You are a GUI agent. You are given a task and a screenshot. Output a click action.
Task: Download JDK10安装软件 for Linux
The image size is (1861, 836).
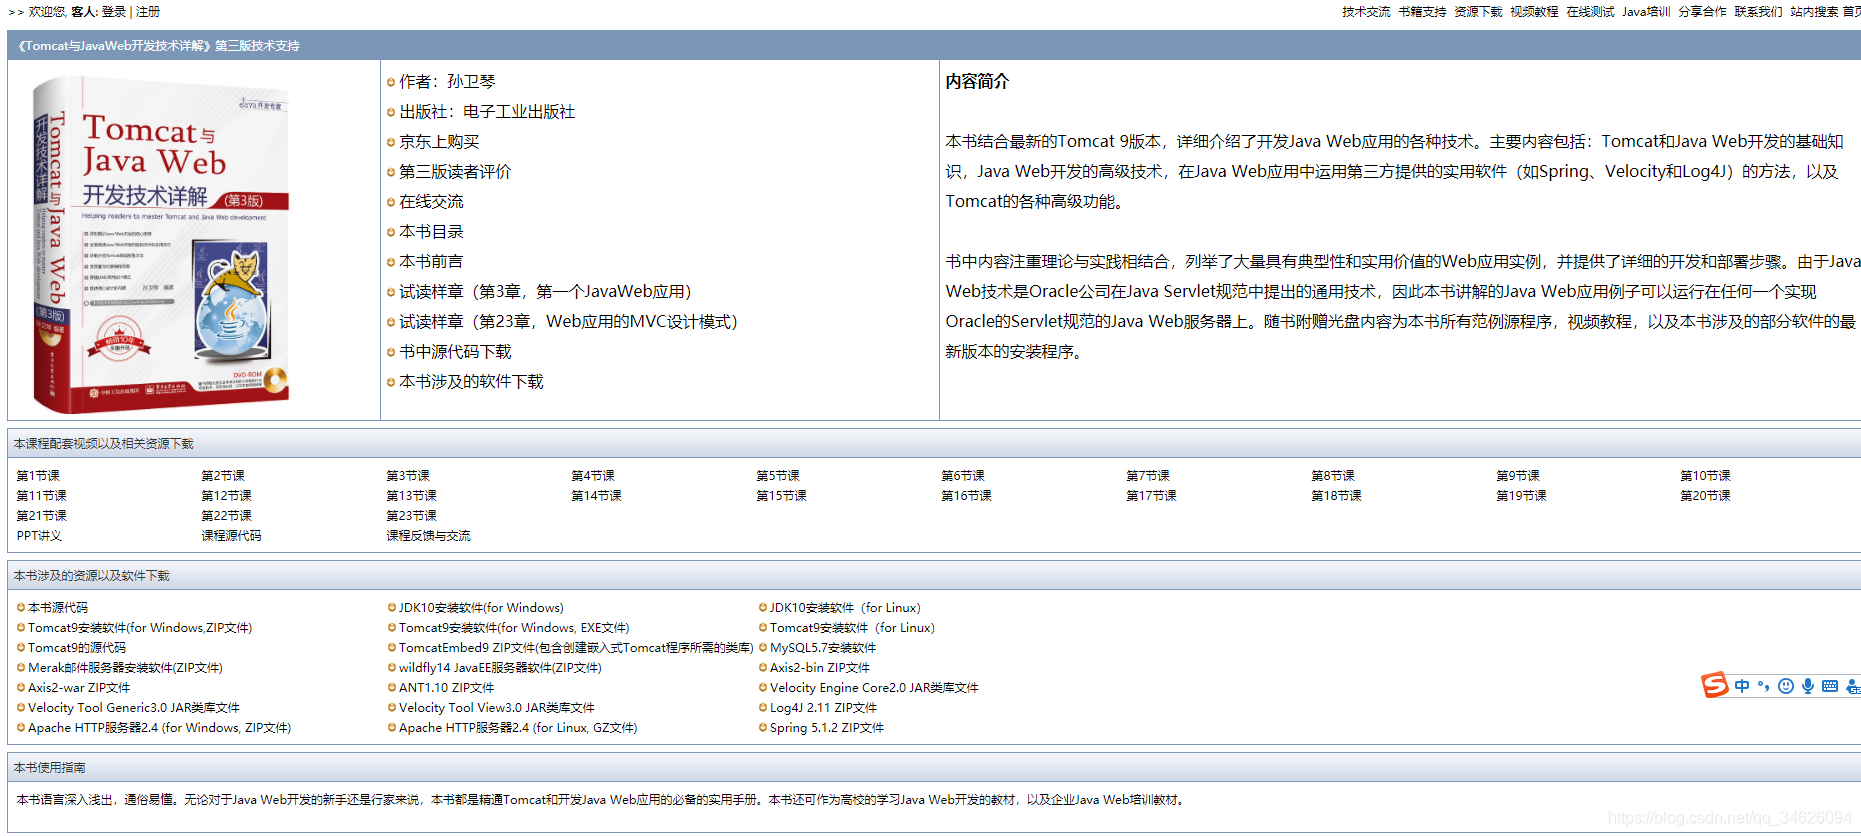(845, 608)
